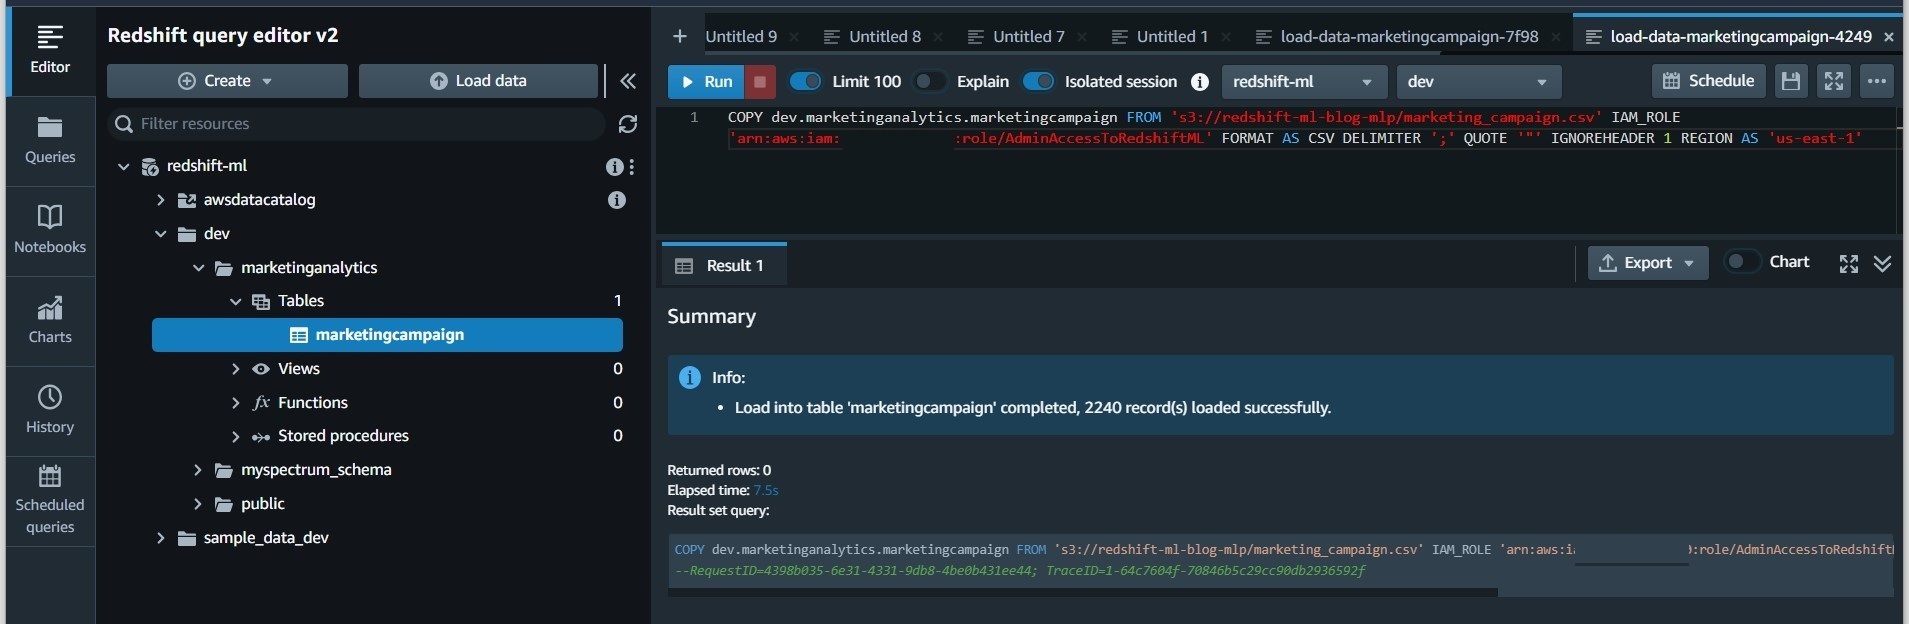The height and width of the screenshot is (624, 1909).
Task: Switch to the Untitled 1 tab
Action: point(1160,37)
